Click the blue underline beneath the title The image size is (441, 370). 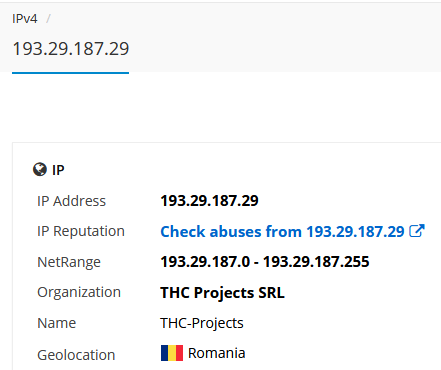71,73
